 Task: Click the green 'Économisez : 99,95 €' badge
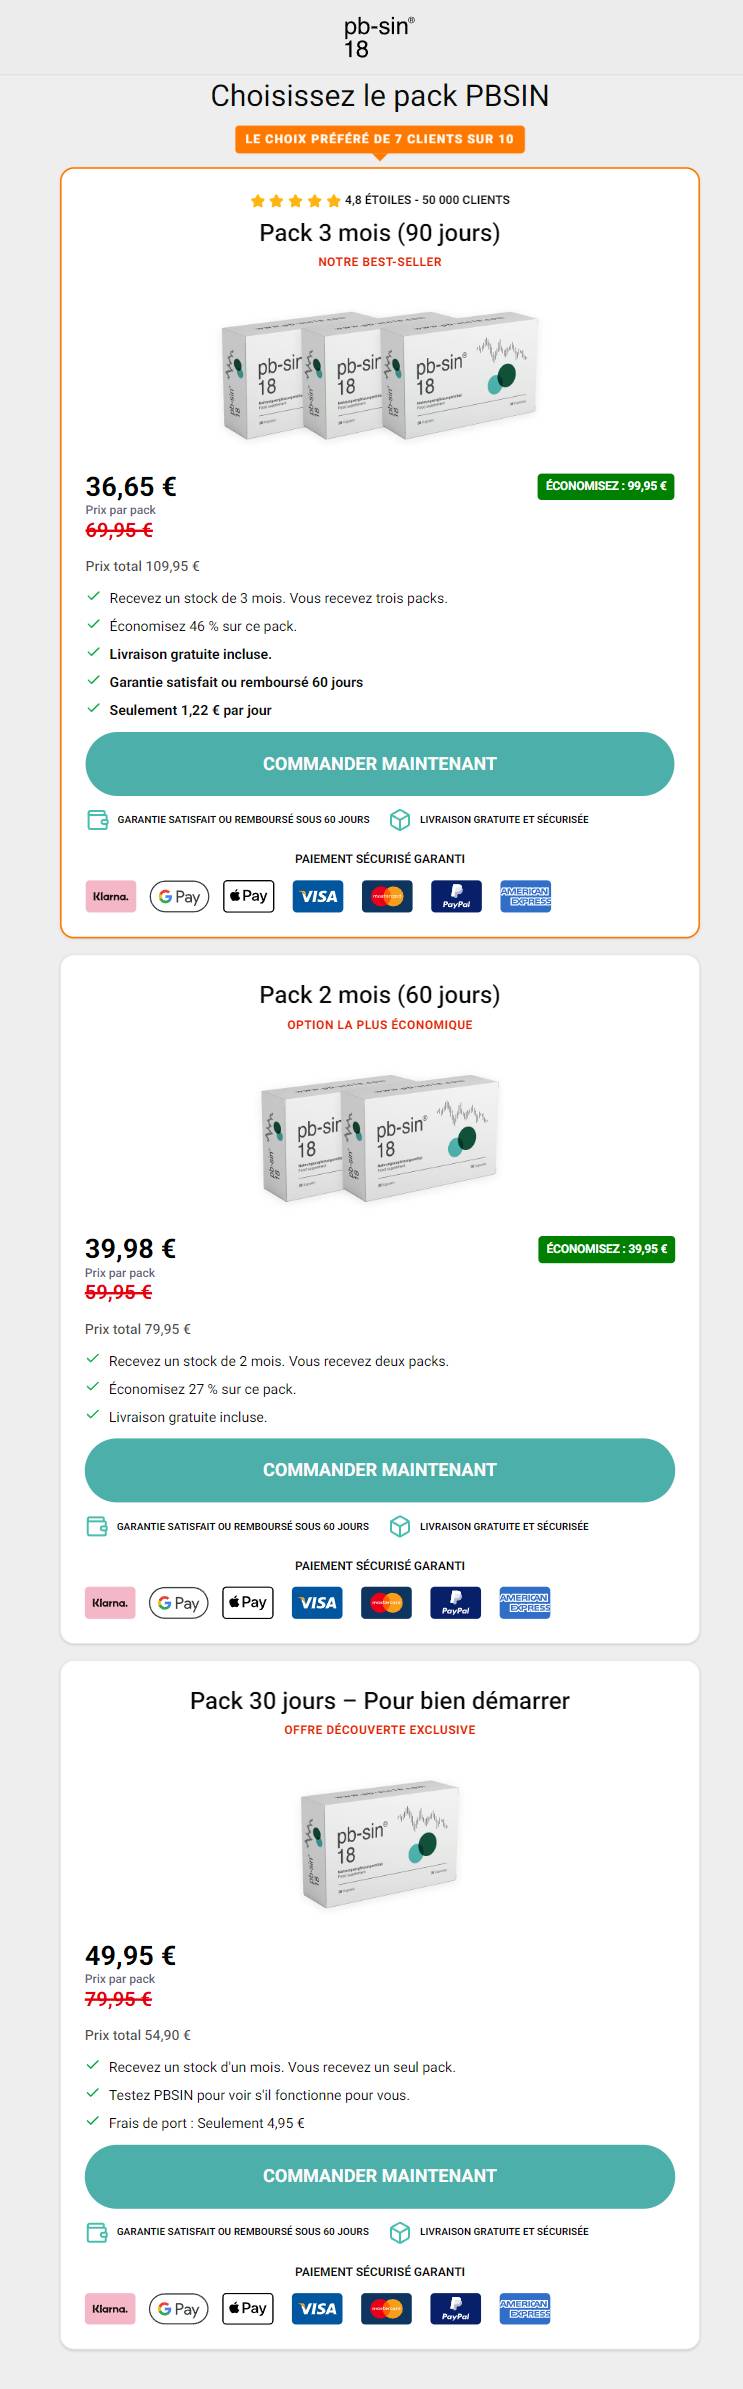pyautogui.click(x=606, y=486)
